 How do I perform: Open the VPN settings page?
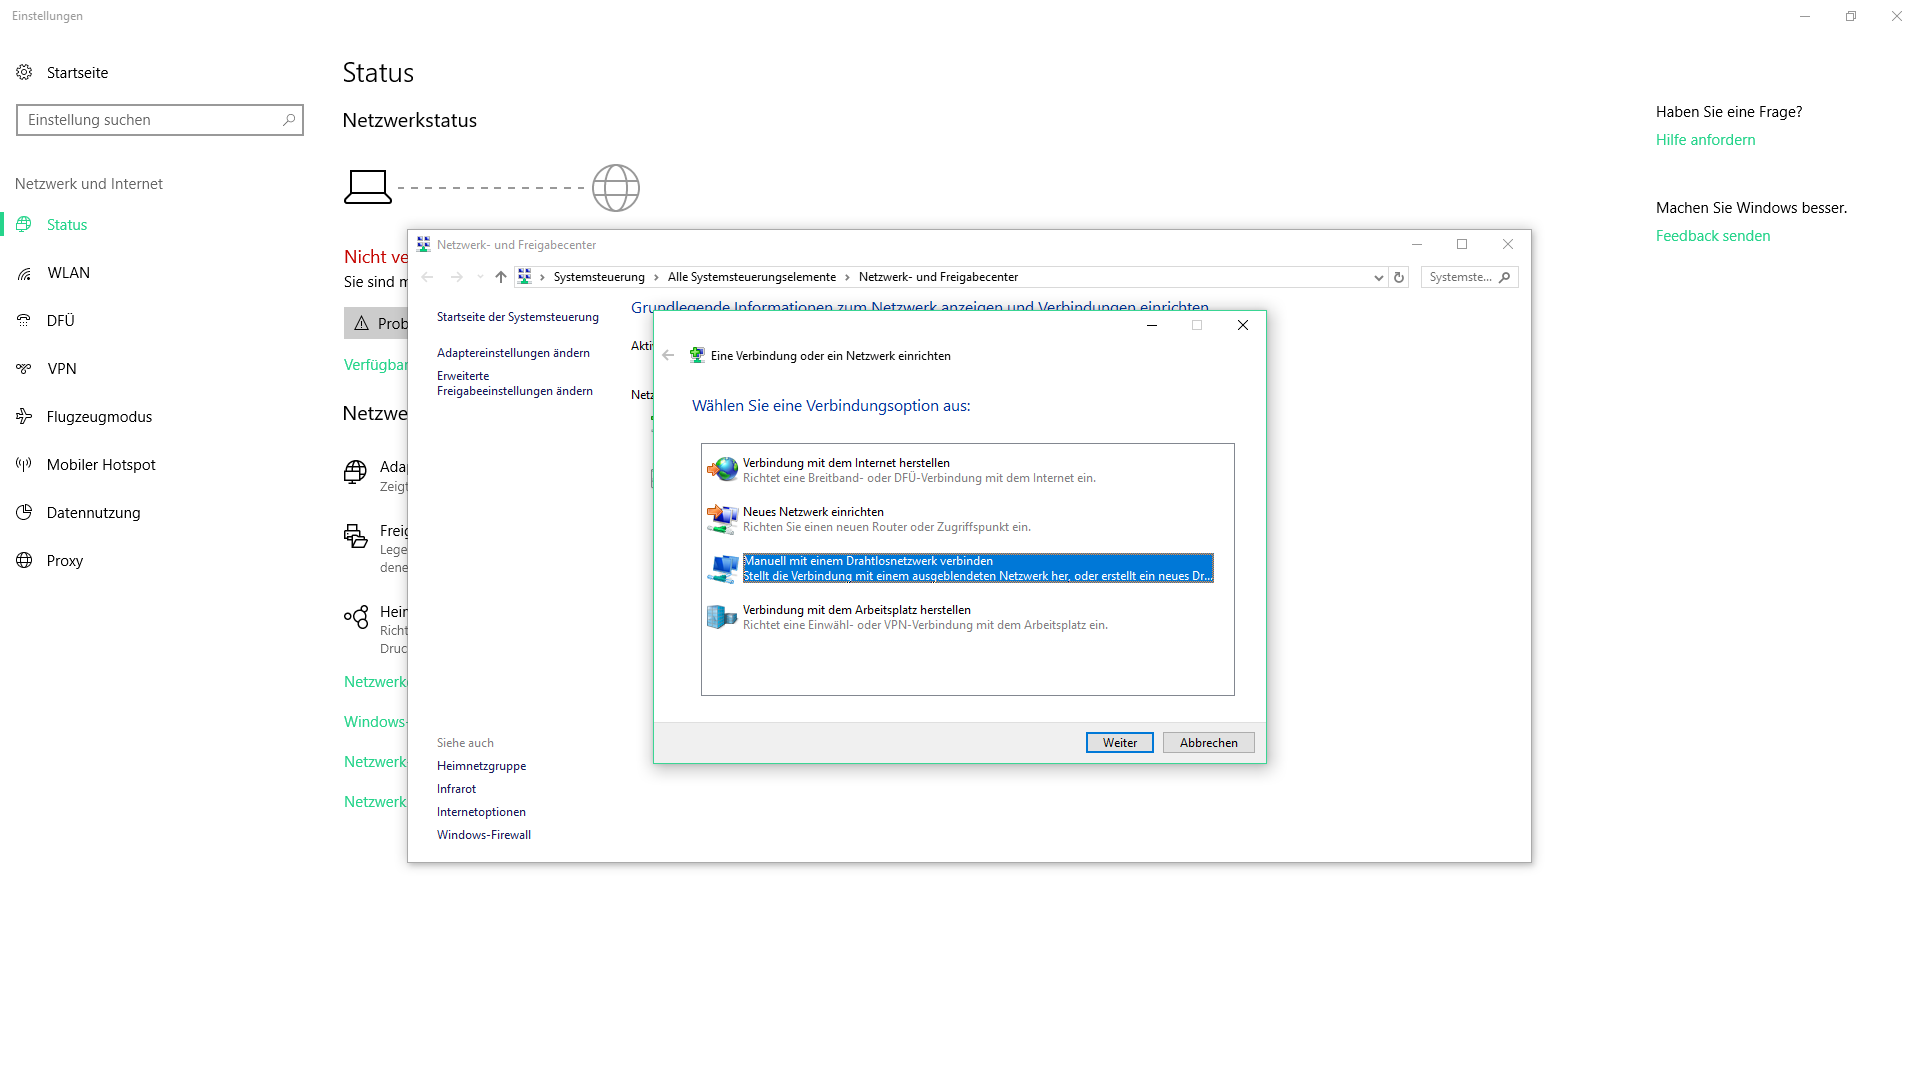click(61, 369)
